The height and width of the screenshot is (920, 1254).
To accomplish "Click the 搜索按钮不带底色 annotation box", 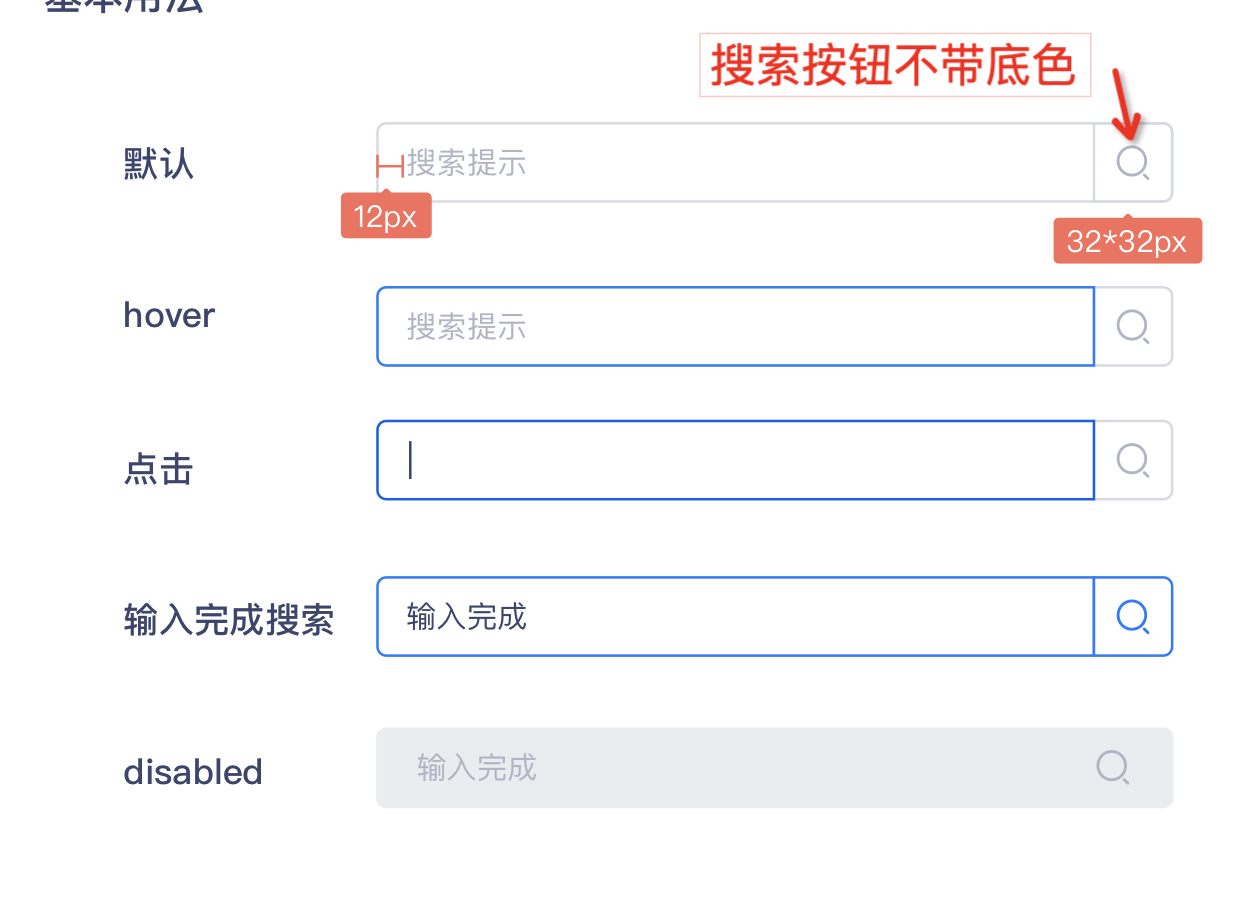I will pos(896,64).
